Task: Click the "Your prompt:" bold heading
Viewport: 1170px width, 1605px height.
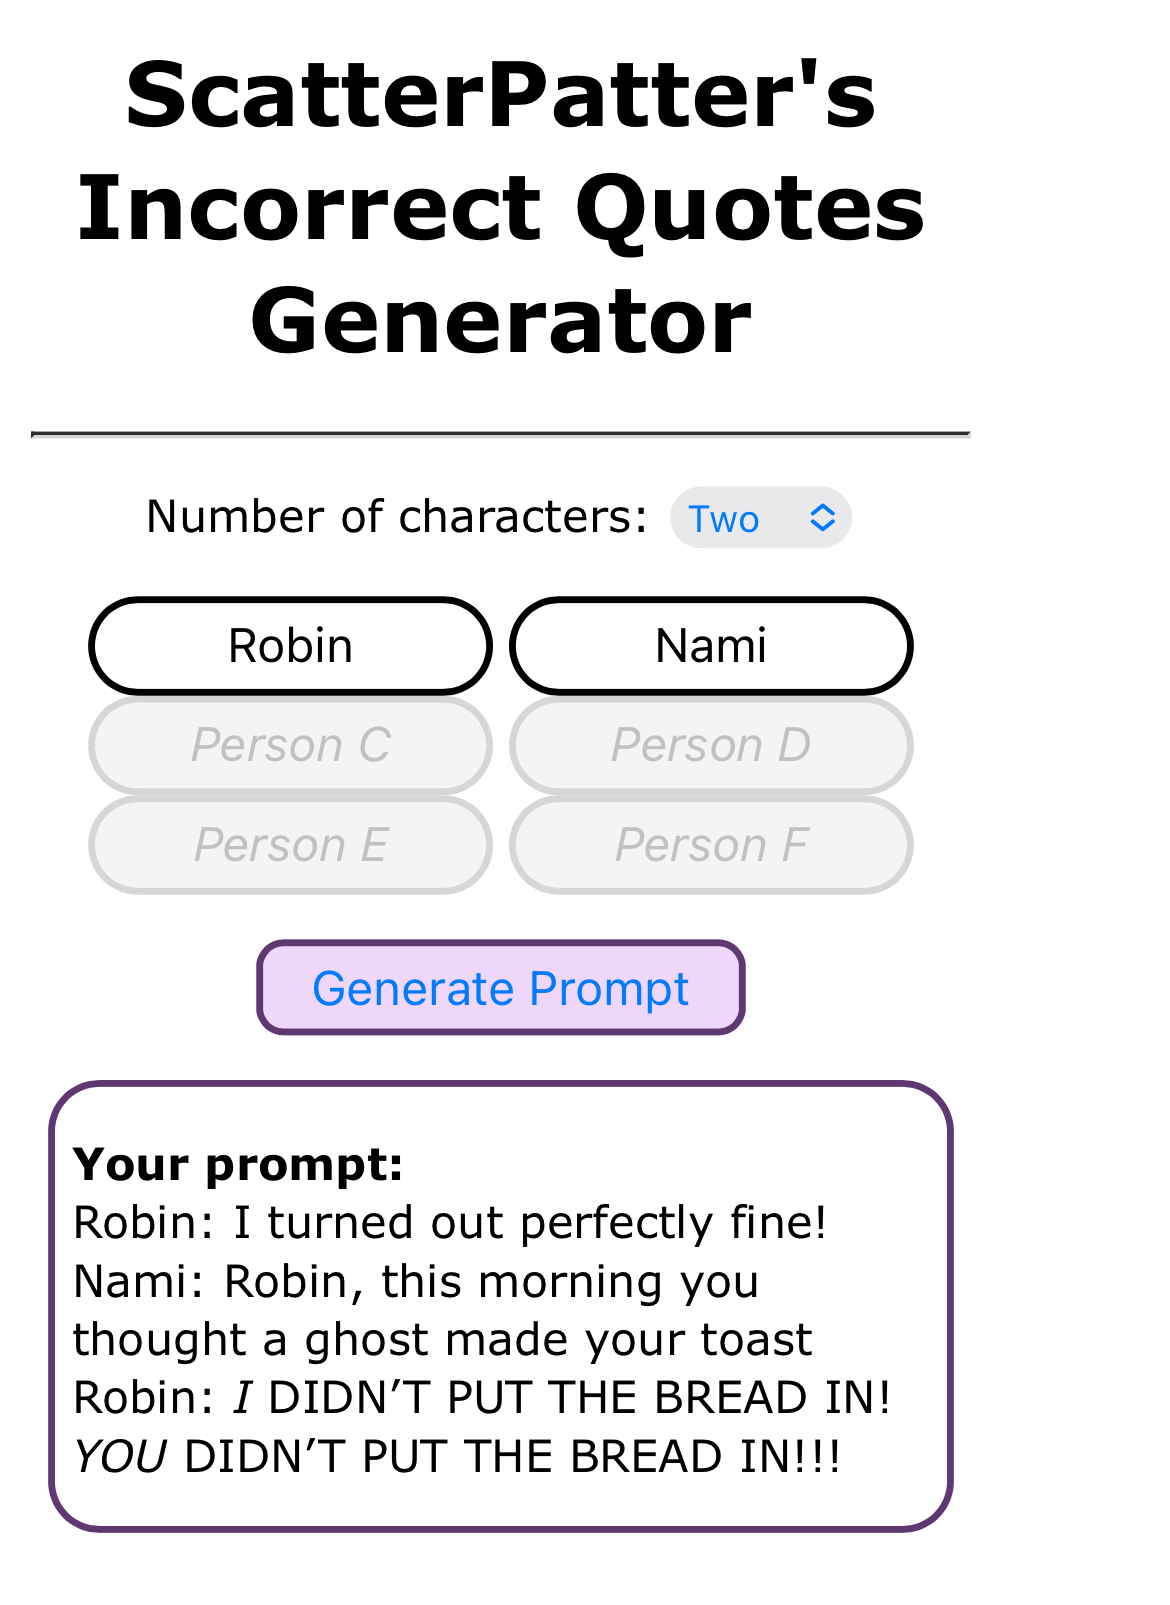Action: pyautogui.click(x=238, y=1164)
